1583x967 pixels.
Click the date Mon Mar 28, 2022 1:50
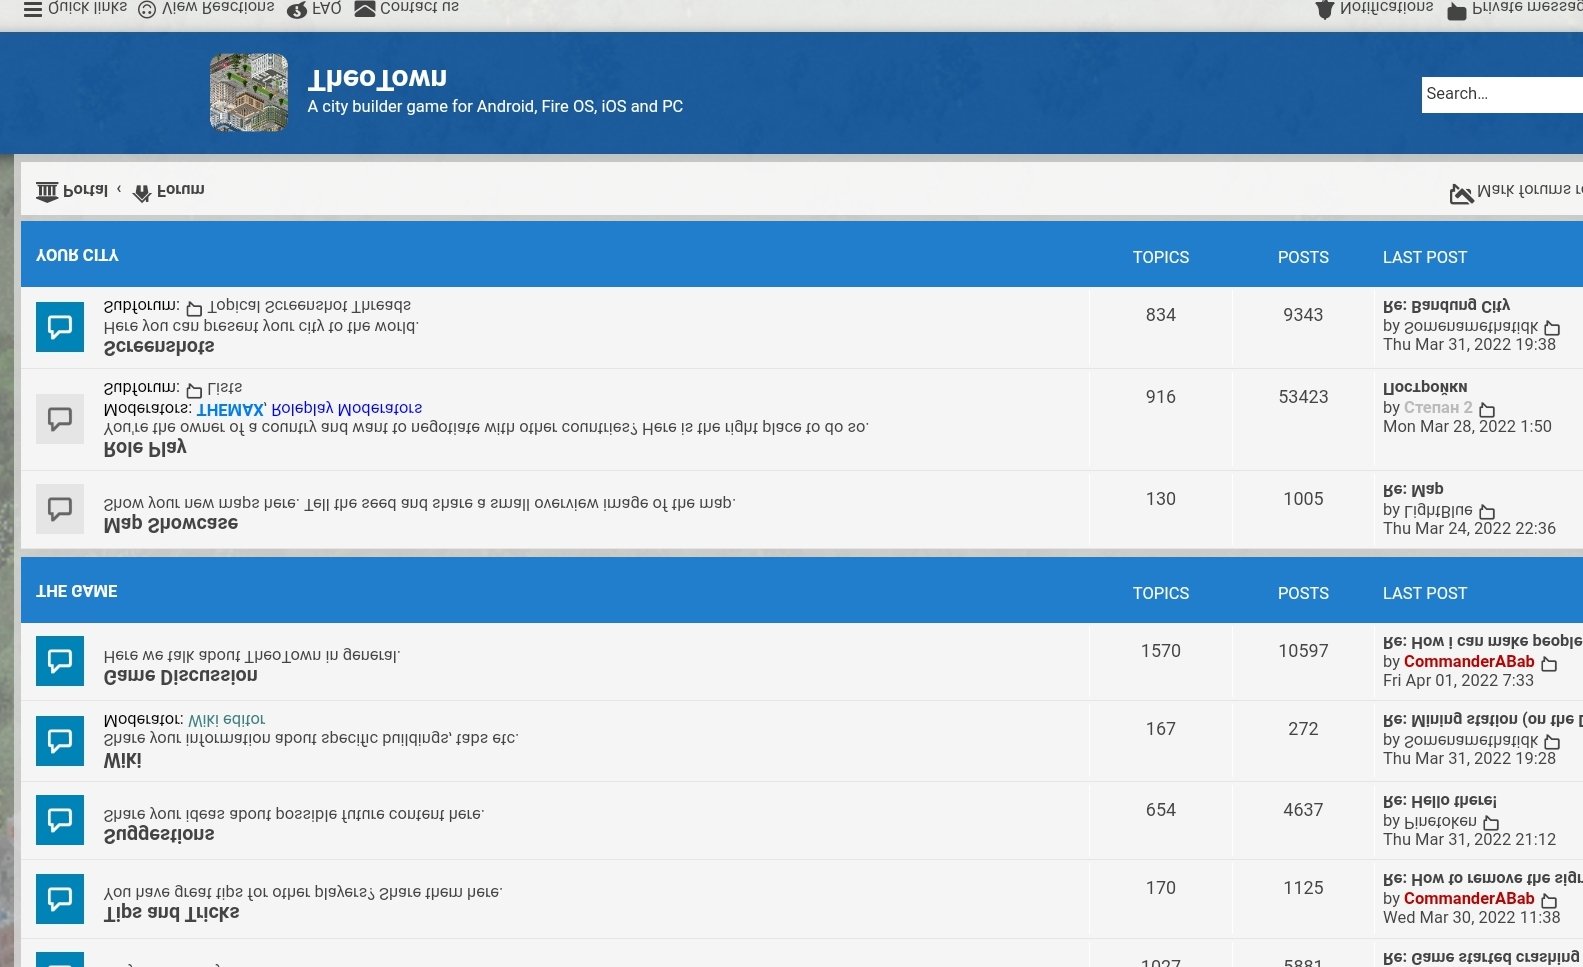(x=1467, y=426)
